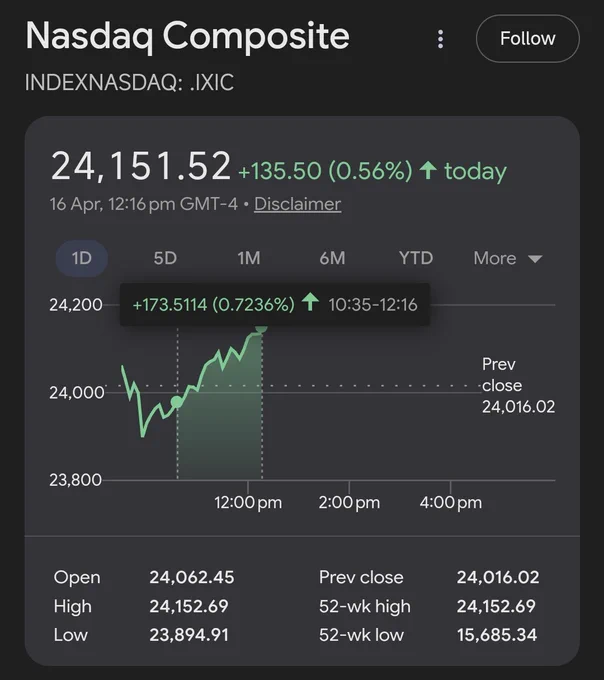Click the 4:00 pm axis label

(451, 503)
